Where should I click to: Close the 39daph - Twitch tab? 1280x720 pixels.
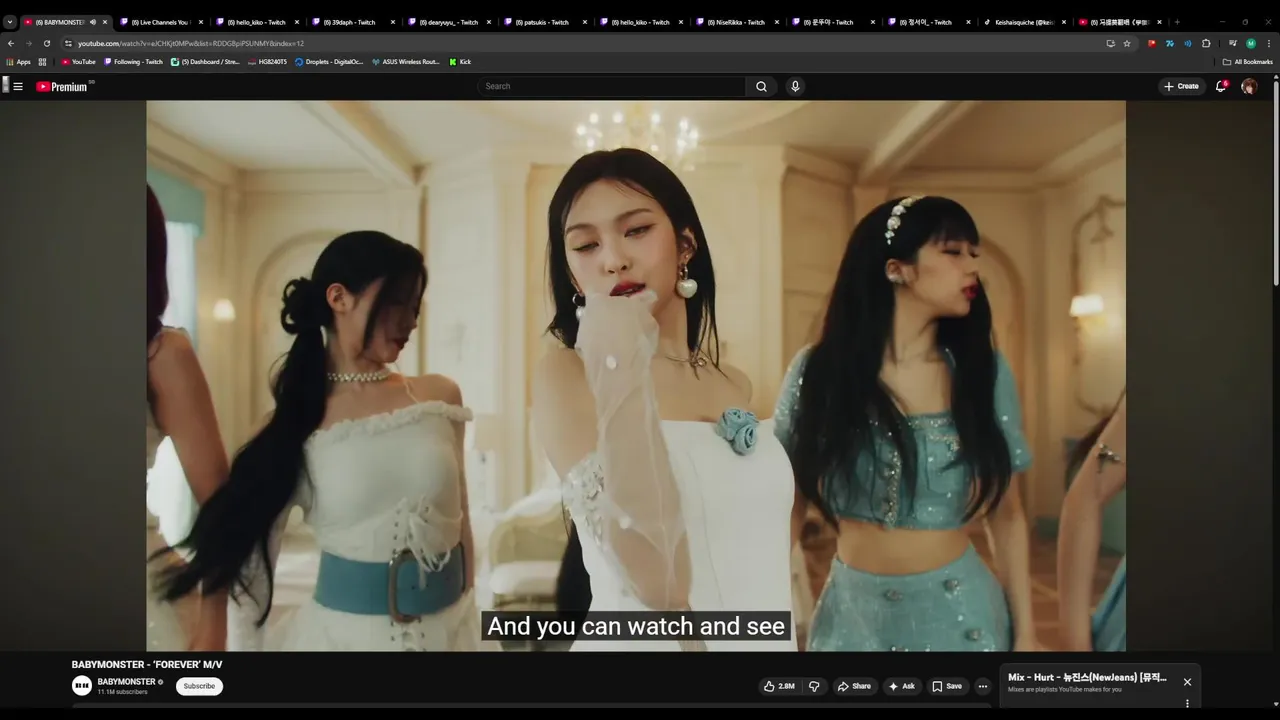(x=392, y=22)
